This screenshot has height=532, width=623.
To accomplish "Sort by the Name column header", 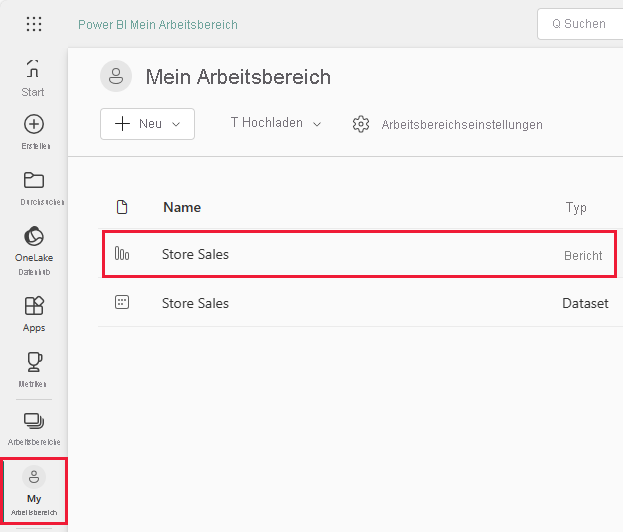I will pyautogui.click(x=182, y=207).
